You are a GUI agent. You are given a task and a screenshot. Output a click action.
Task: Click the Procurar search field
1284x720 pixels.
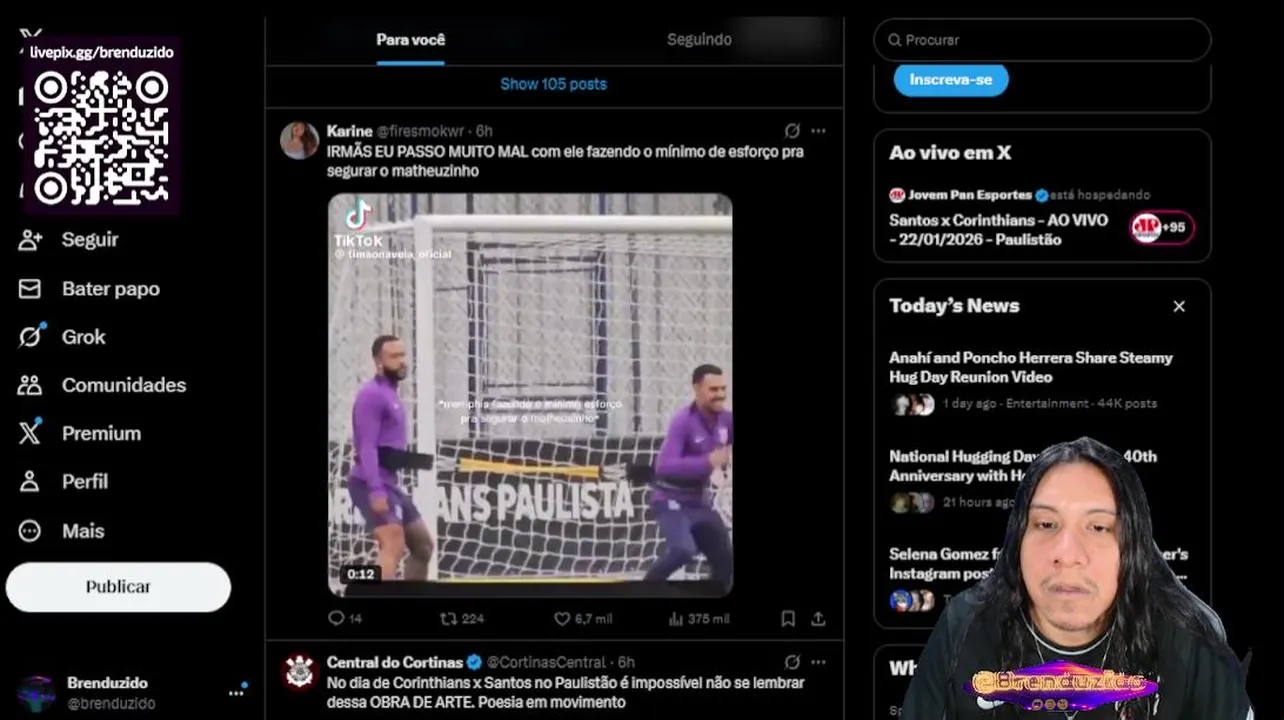(x=1042, y=40)
